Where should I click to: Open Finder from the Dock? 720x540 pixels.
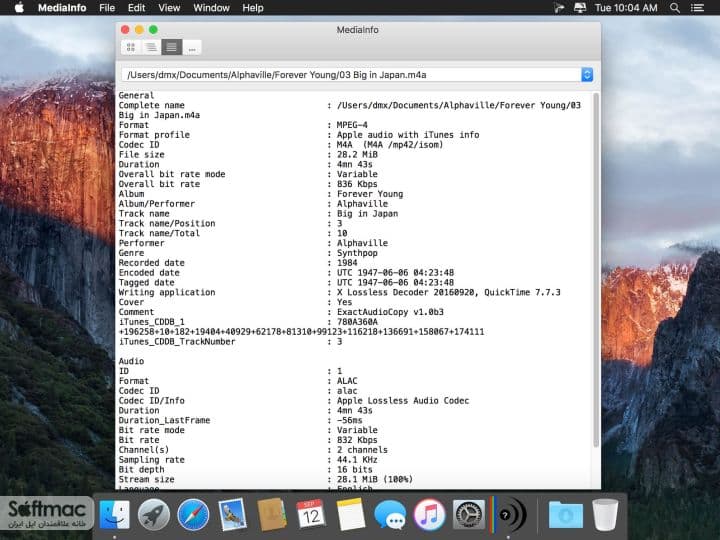(114, 514)
